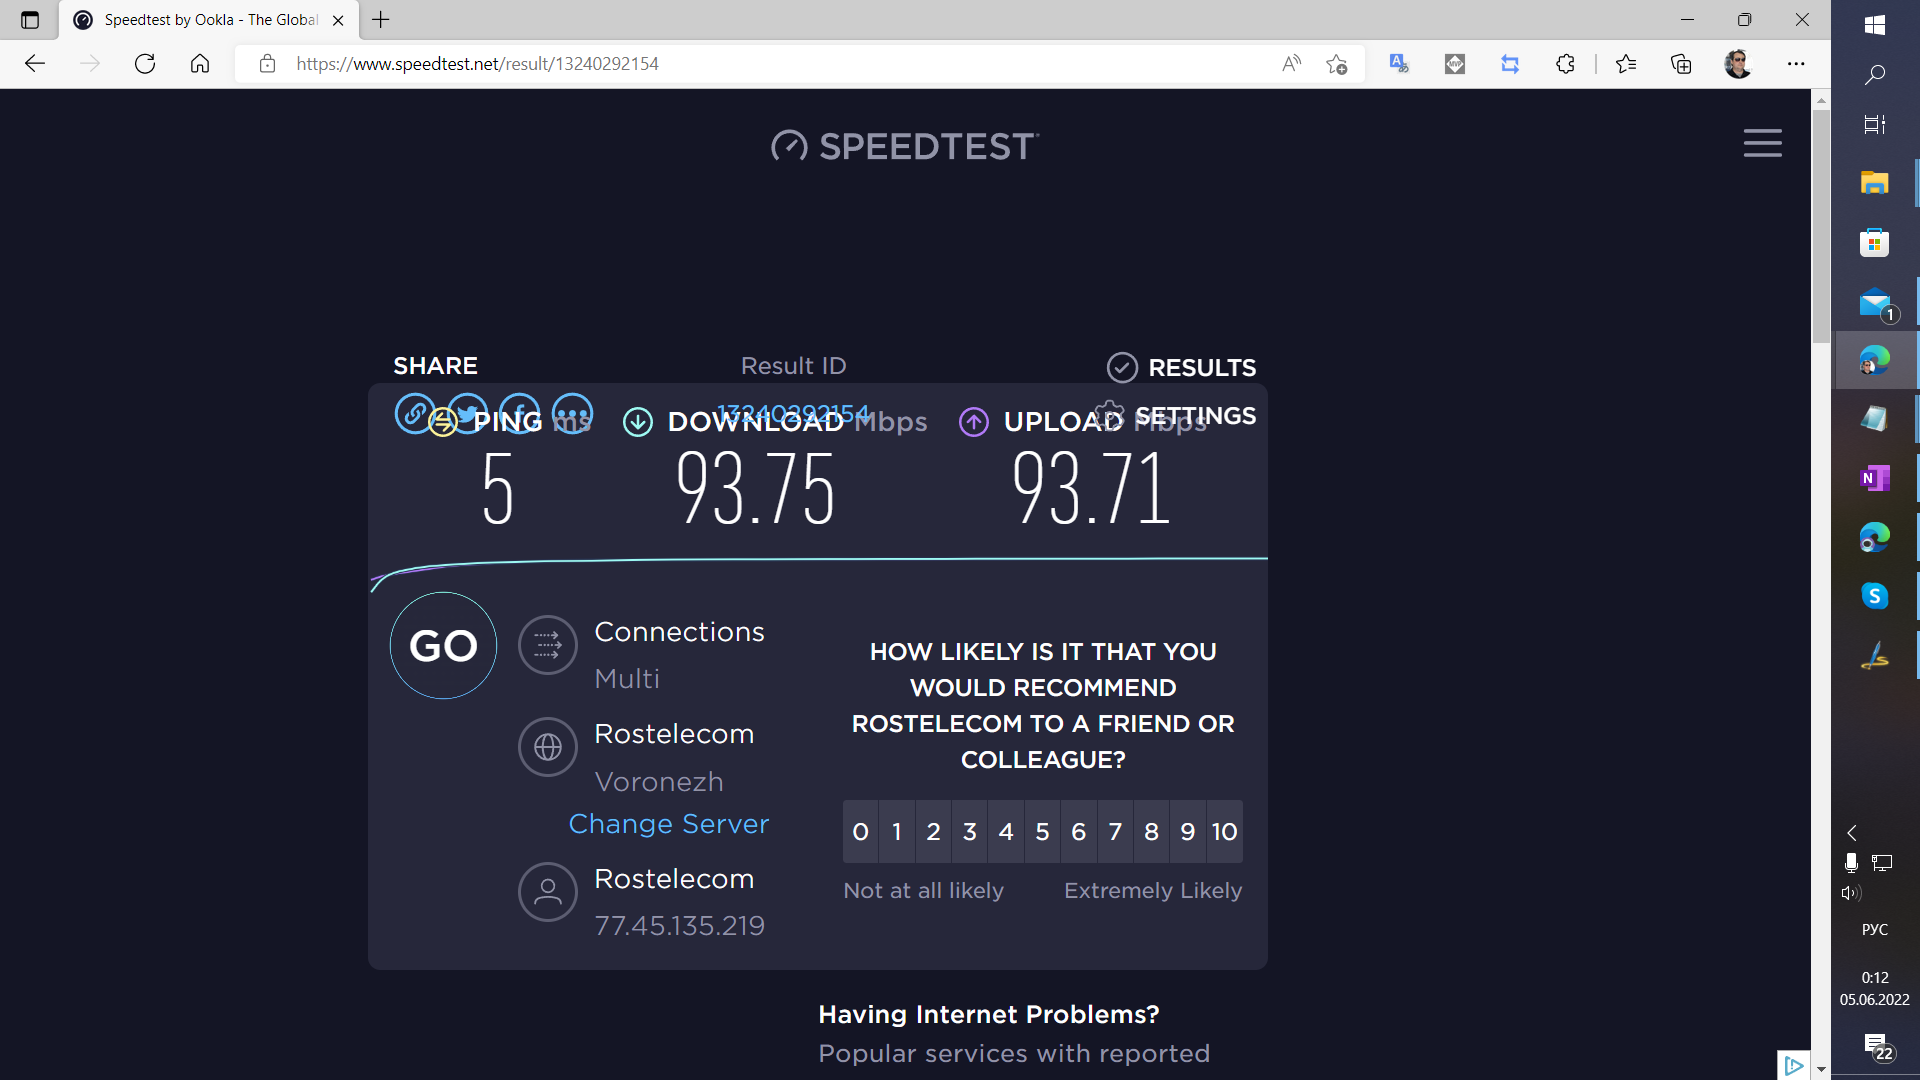
Task: Click Change Server dropdown link
Action: point(670,823)
